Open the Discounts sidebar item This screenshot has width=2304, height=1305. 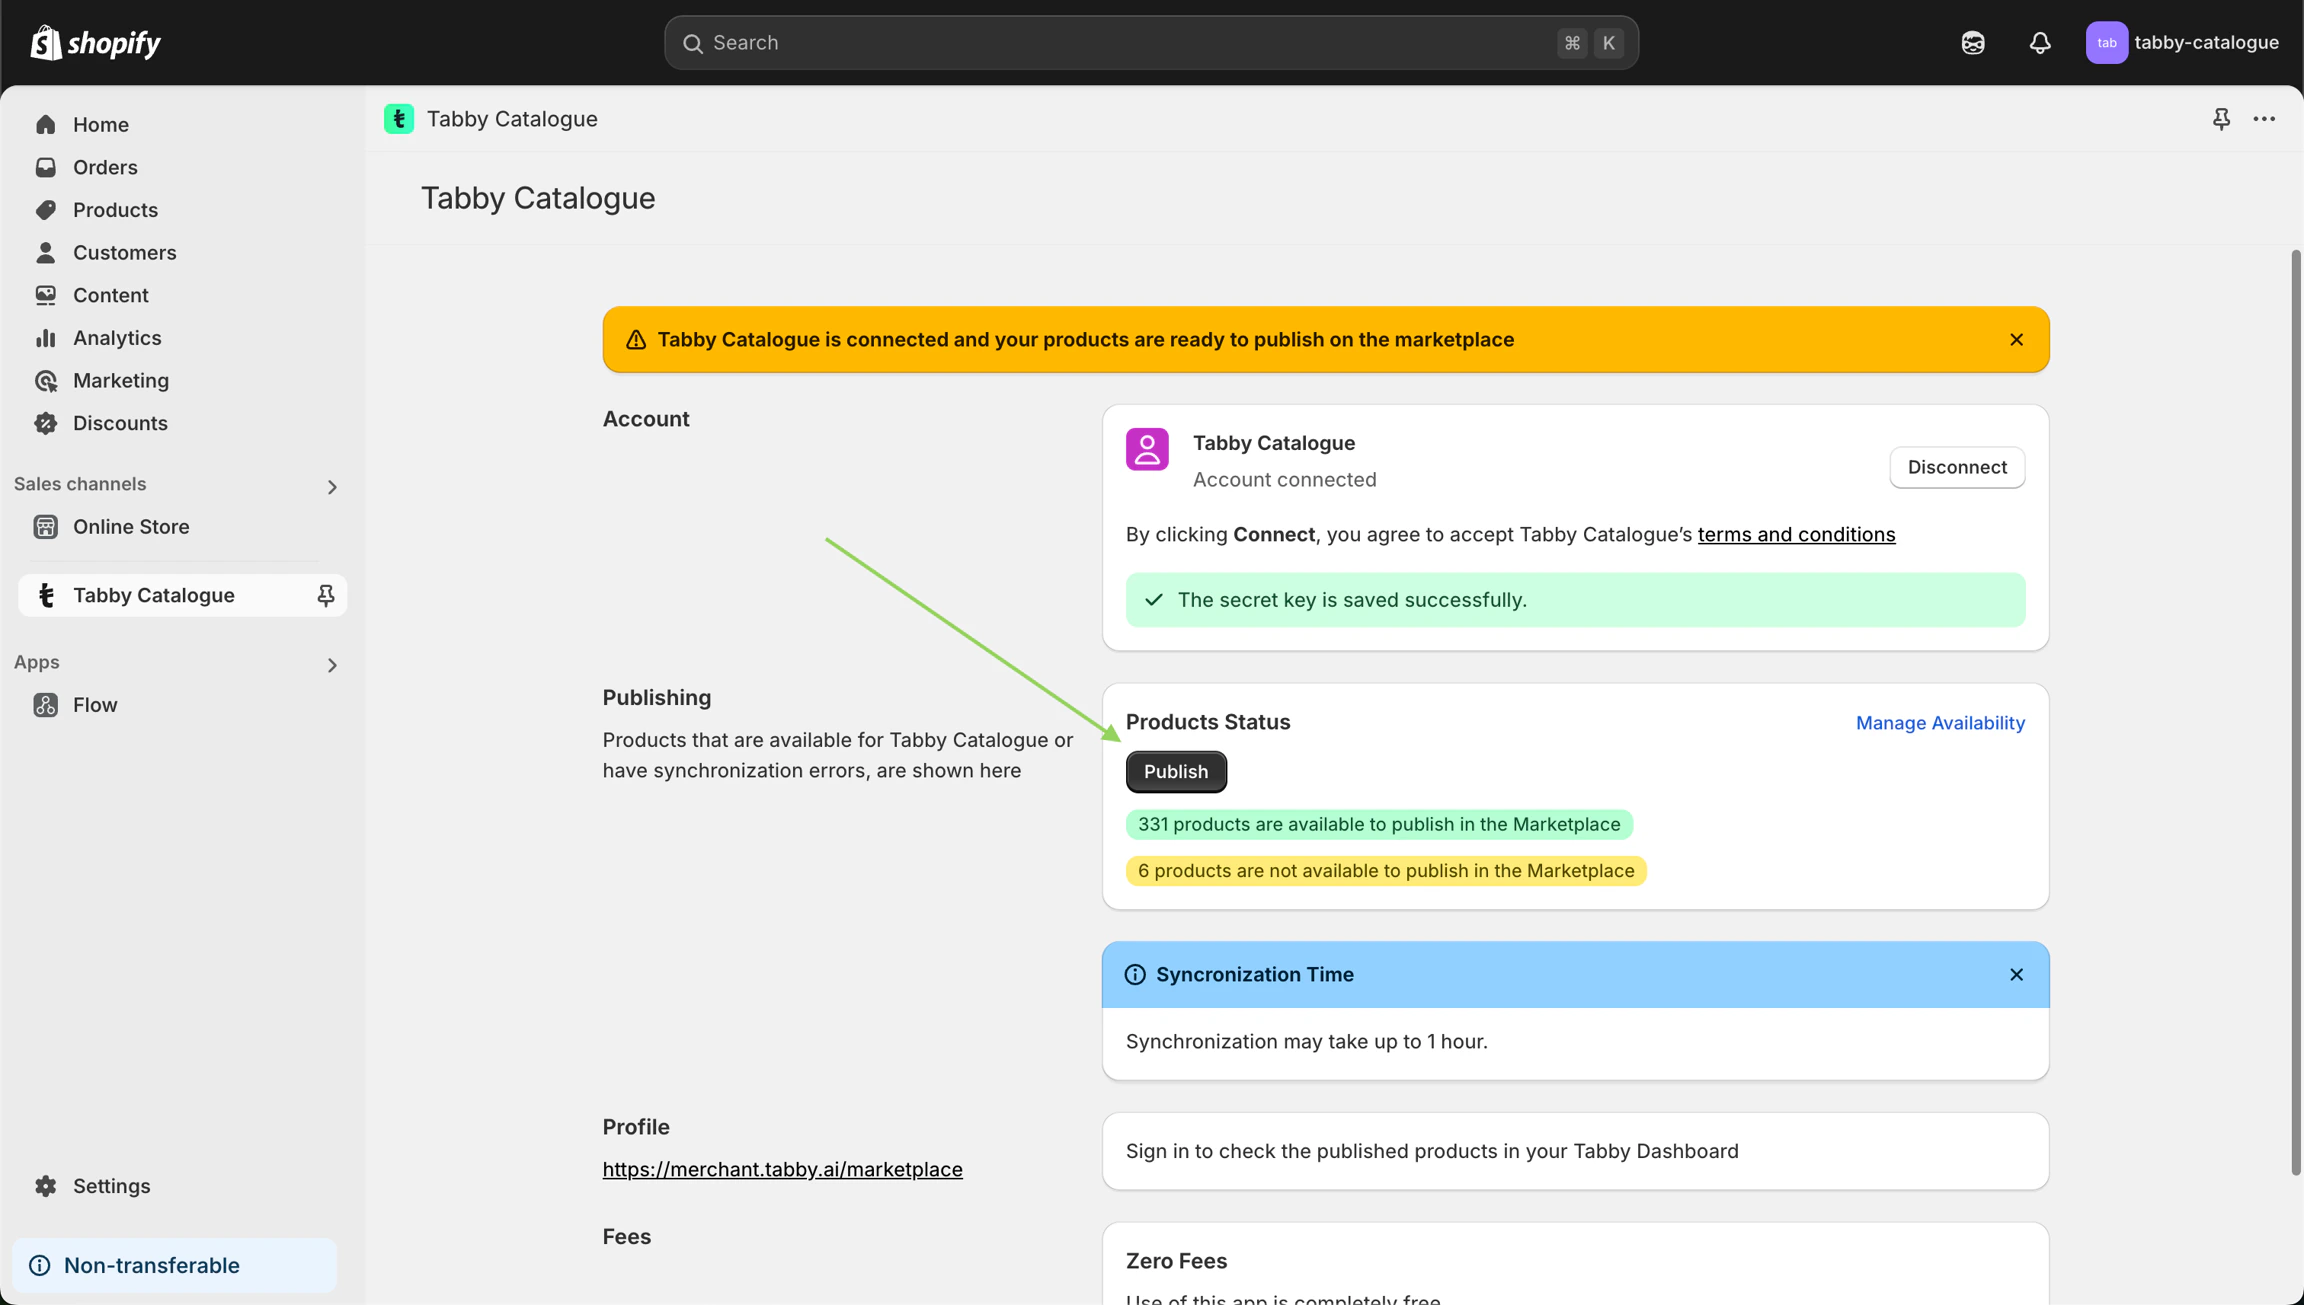coord(120,423)
